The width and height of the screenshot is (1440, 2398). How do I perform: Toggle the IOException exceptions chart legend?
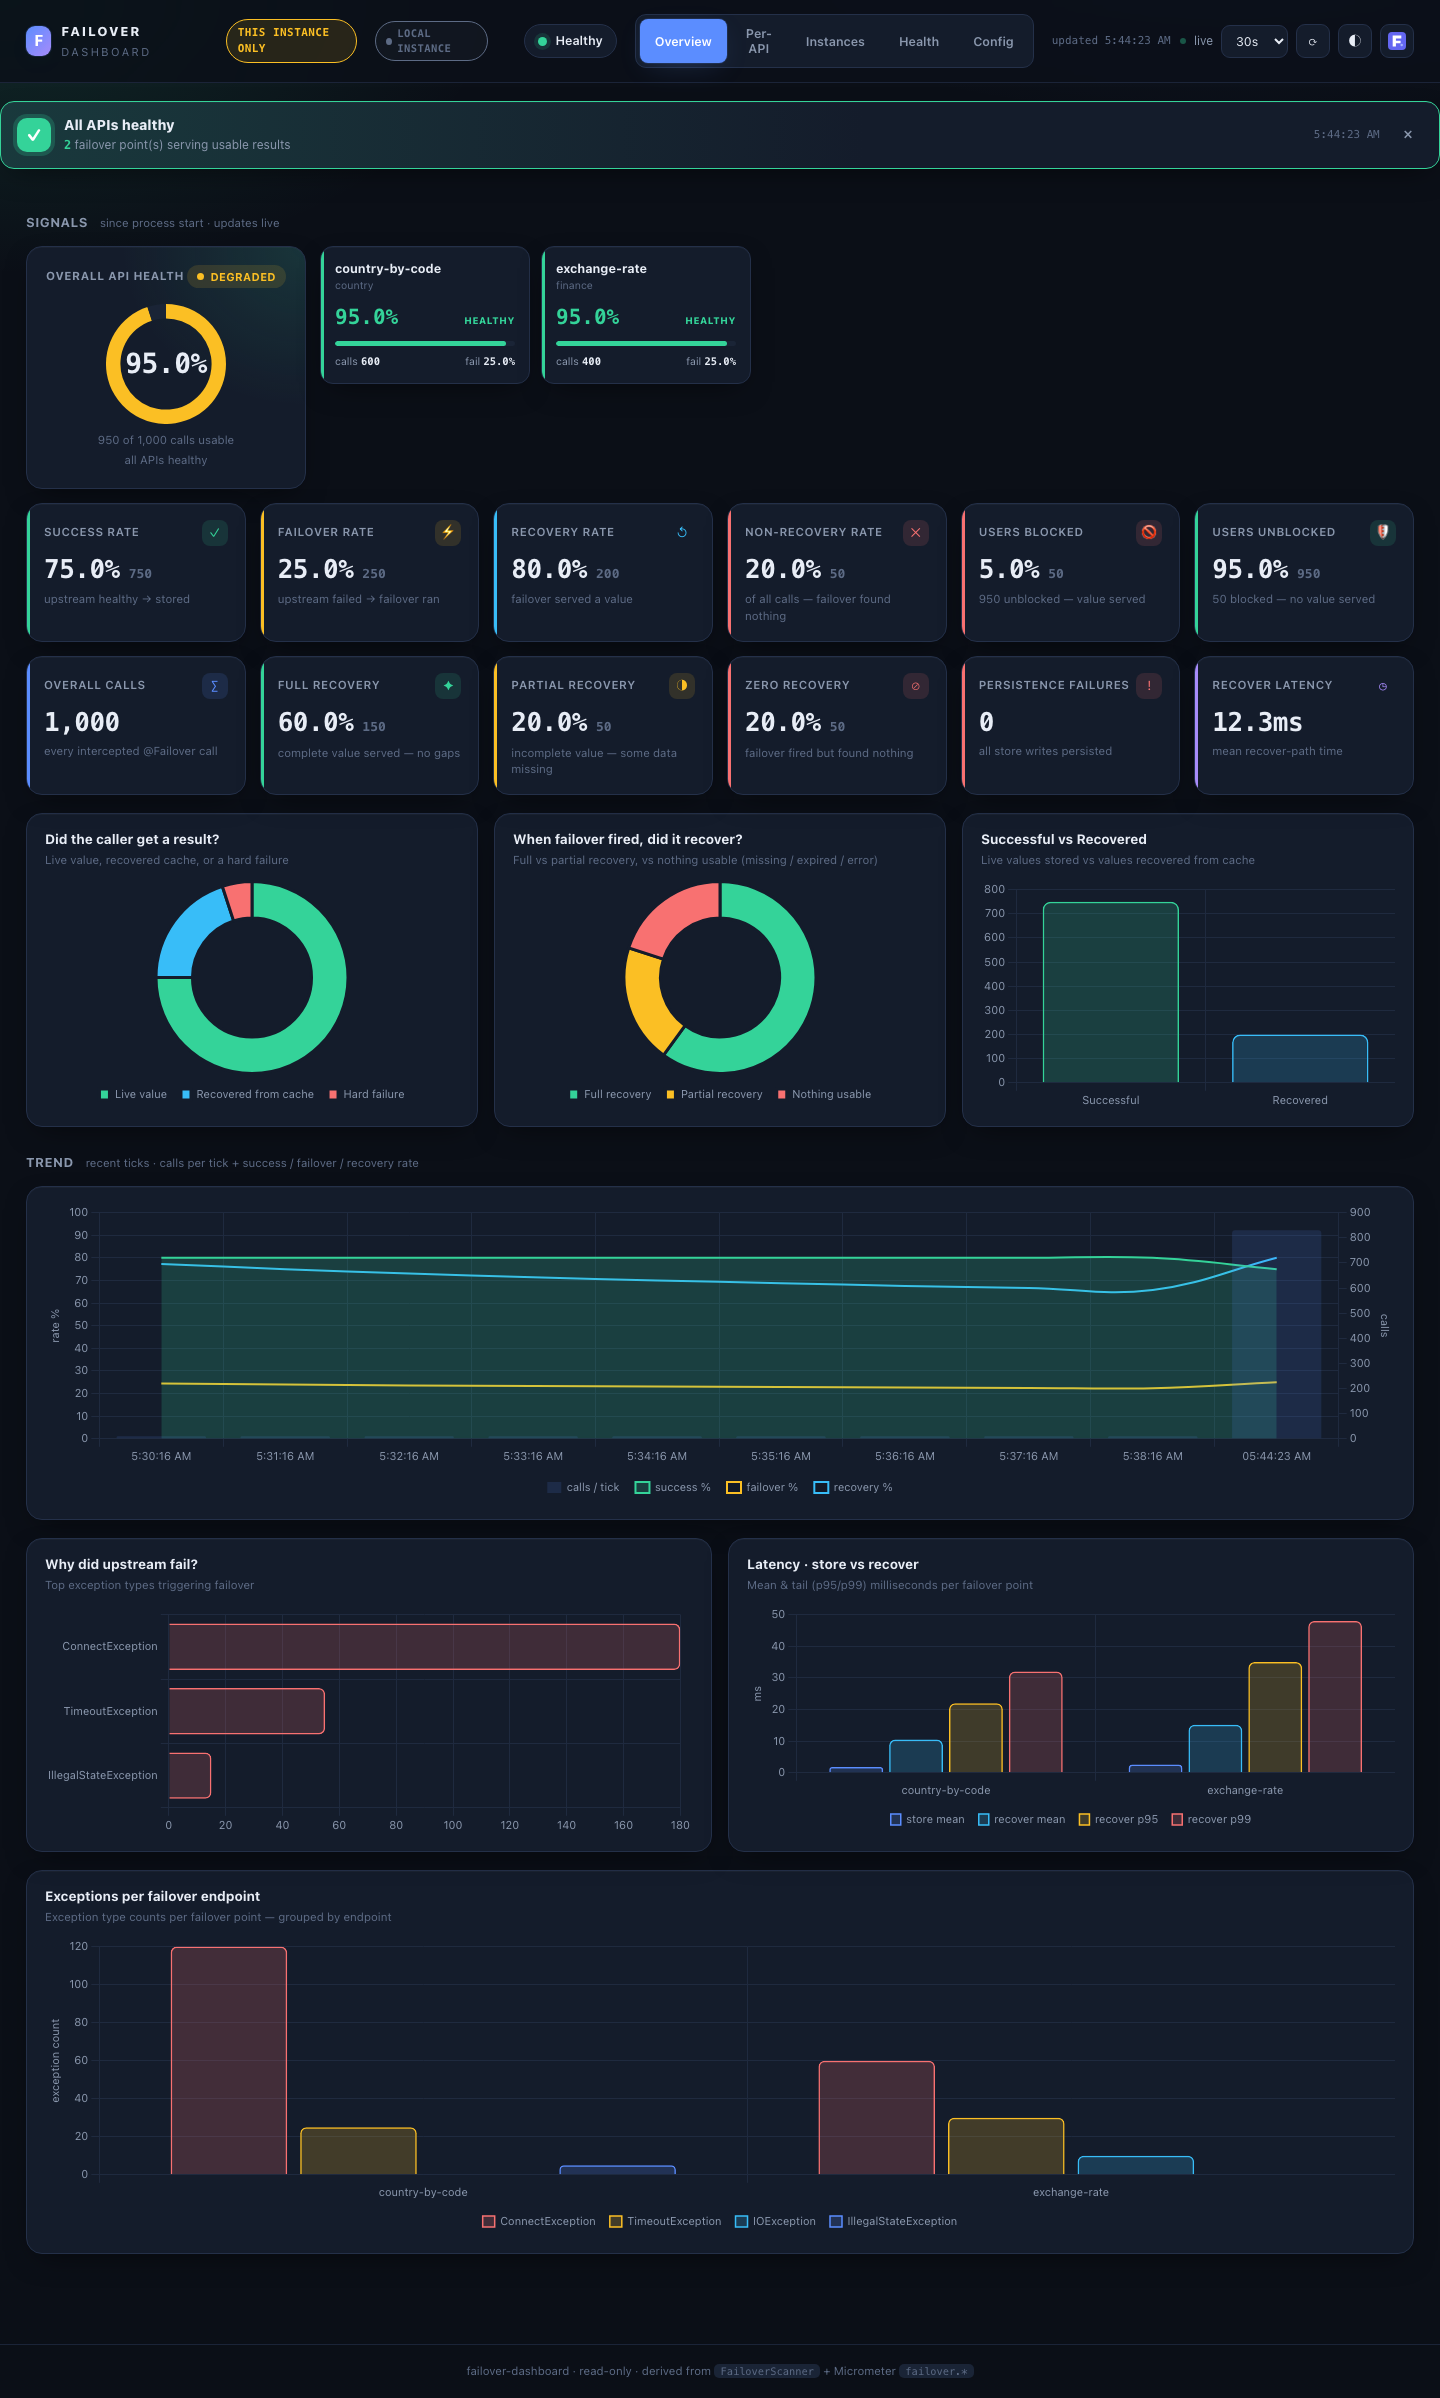[x=776, y=2221]
